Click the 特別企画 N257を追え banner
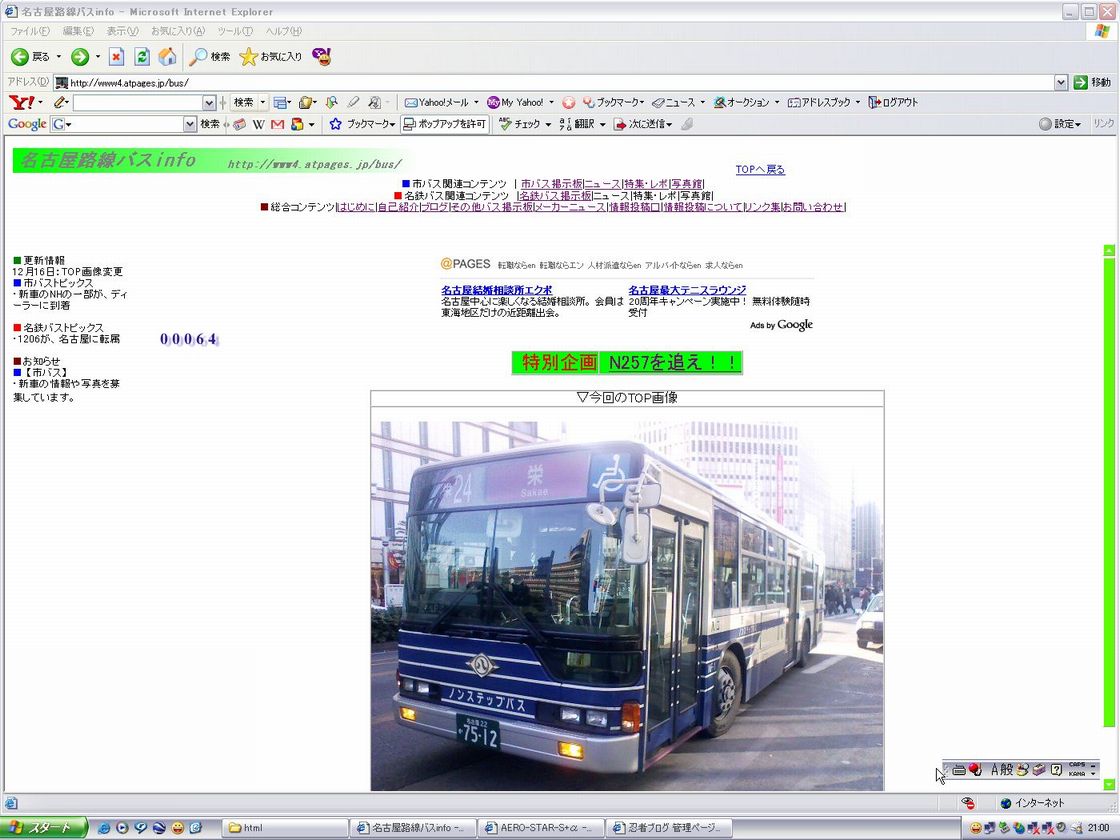1120x840 pixels. click(x=627, y=362)
